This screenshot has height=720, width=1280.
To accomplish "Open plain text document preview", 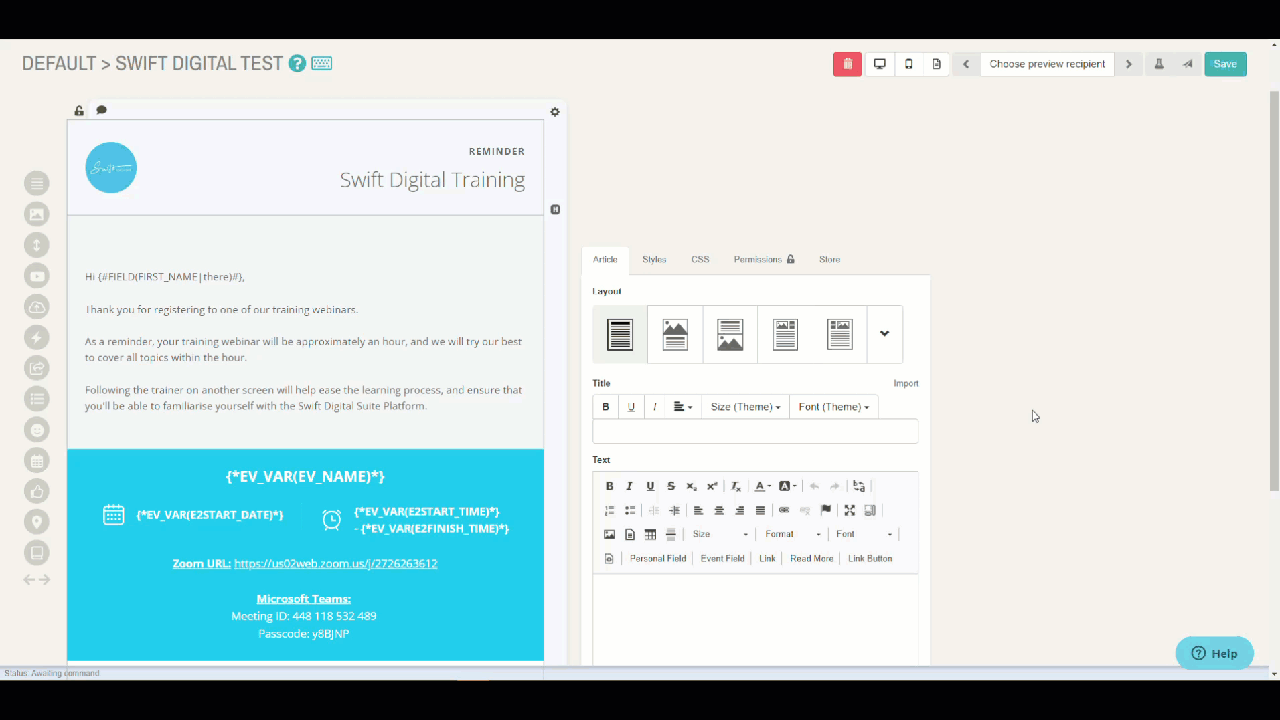I will pos(936,64).
